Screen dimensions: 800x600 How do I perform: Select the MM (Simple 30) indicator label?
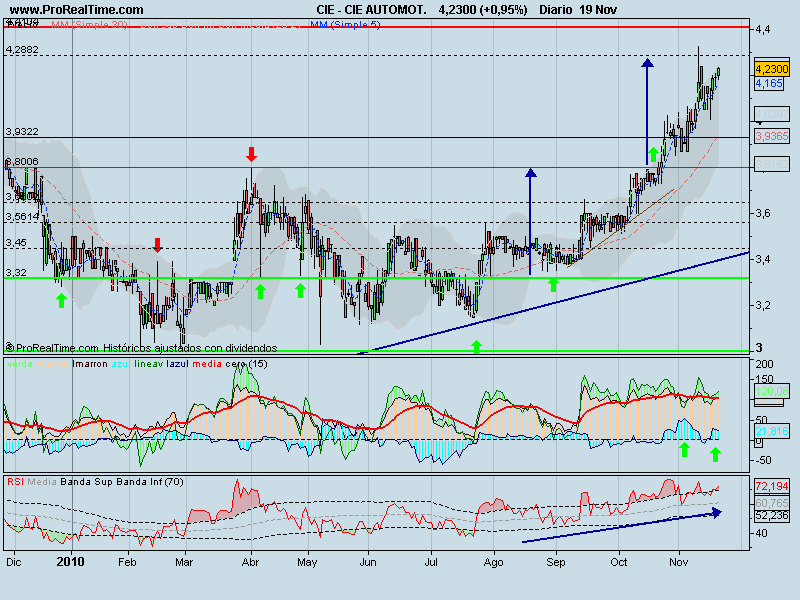(89, 24)
